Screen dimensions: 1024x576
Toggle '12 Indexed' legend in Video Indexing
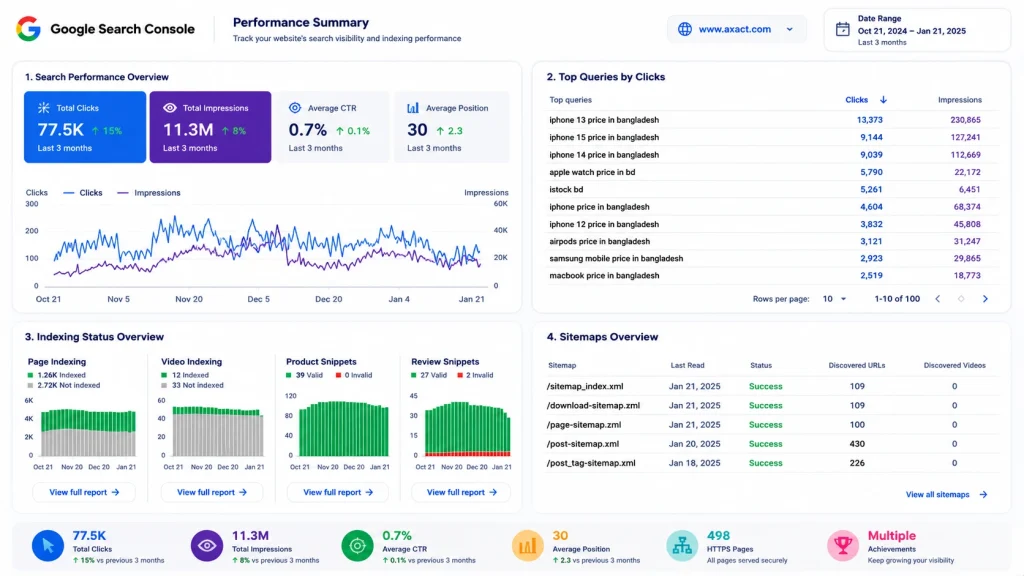tap(185, 376)
